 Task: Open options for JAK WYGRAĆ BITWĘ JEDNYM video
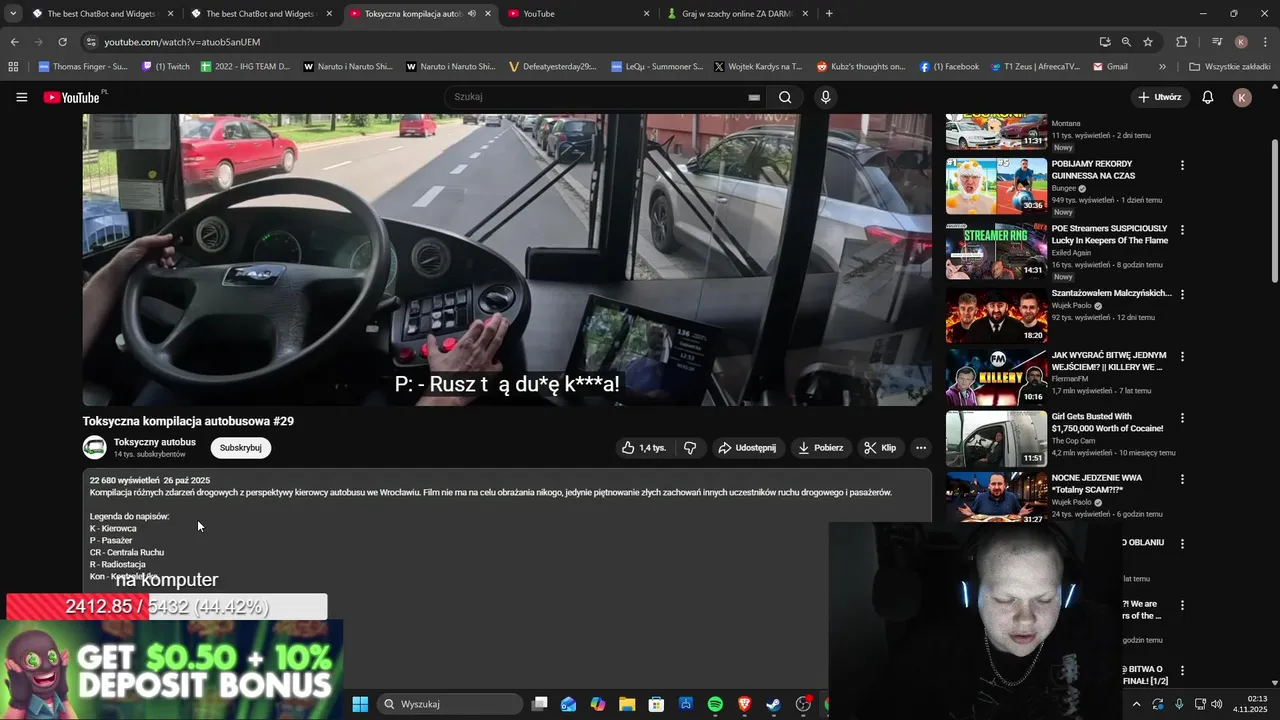(1182, 356)
